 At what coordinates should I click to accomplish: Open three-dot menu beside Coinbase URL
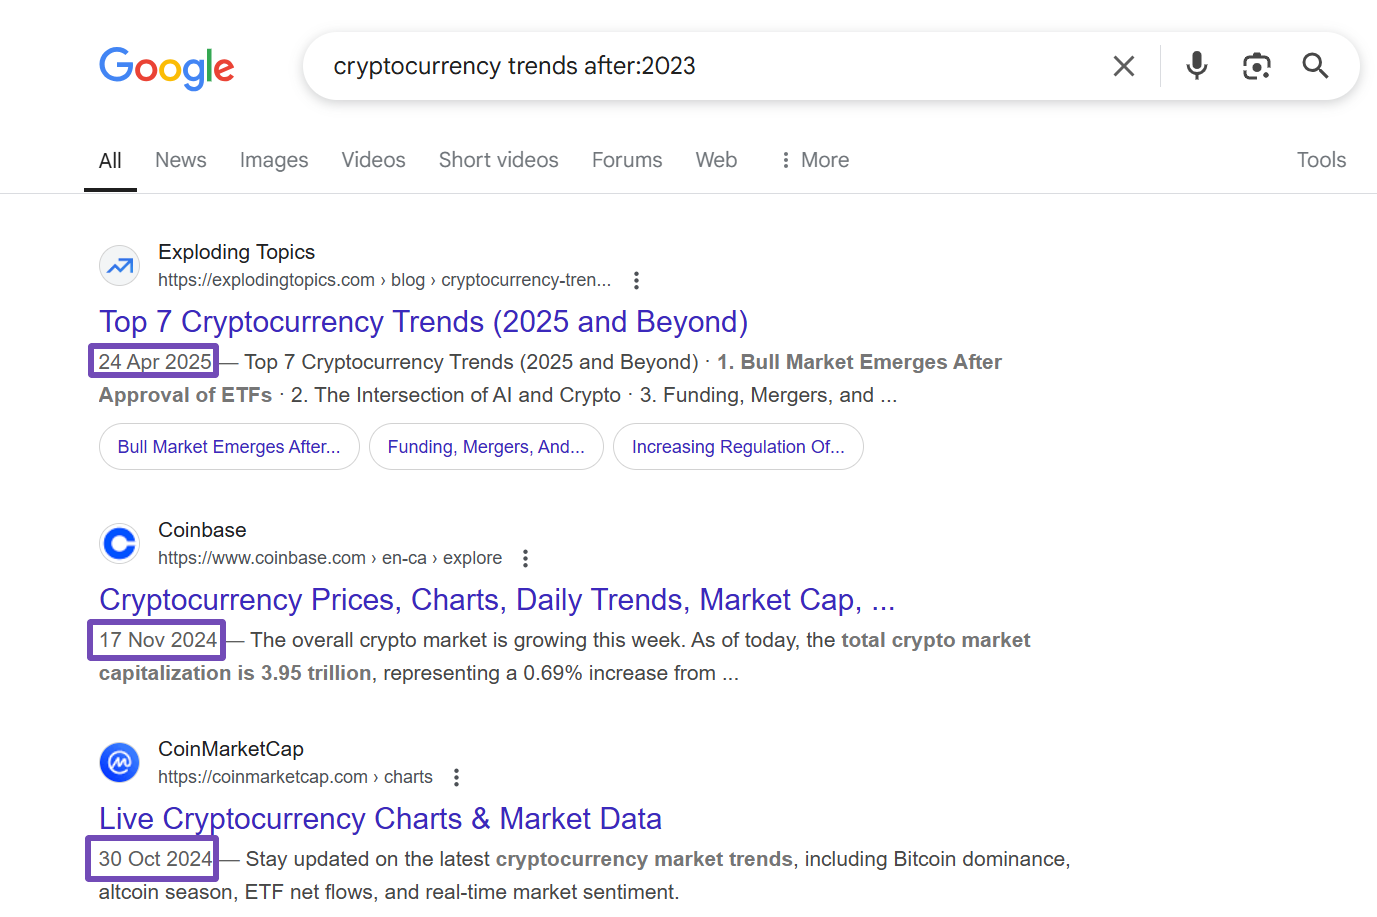525,558
